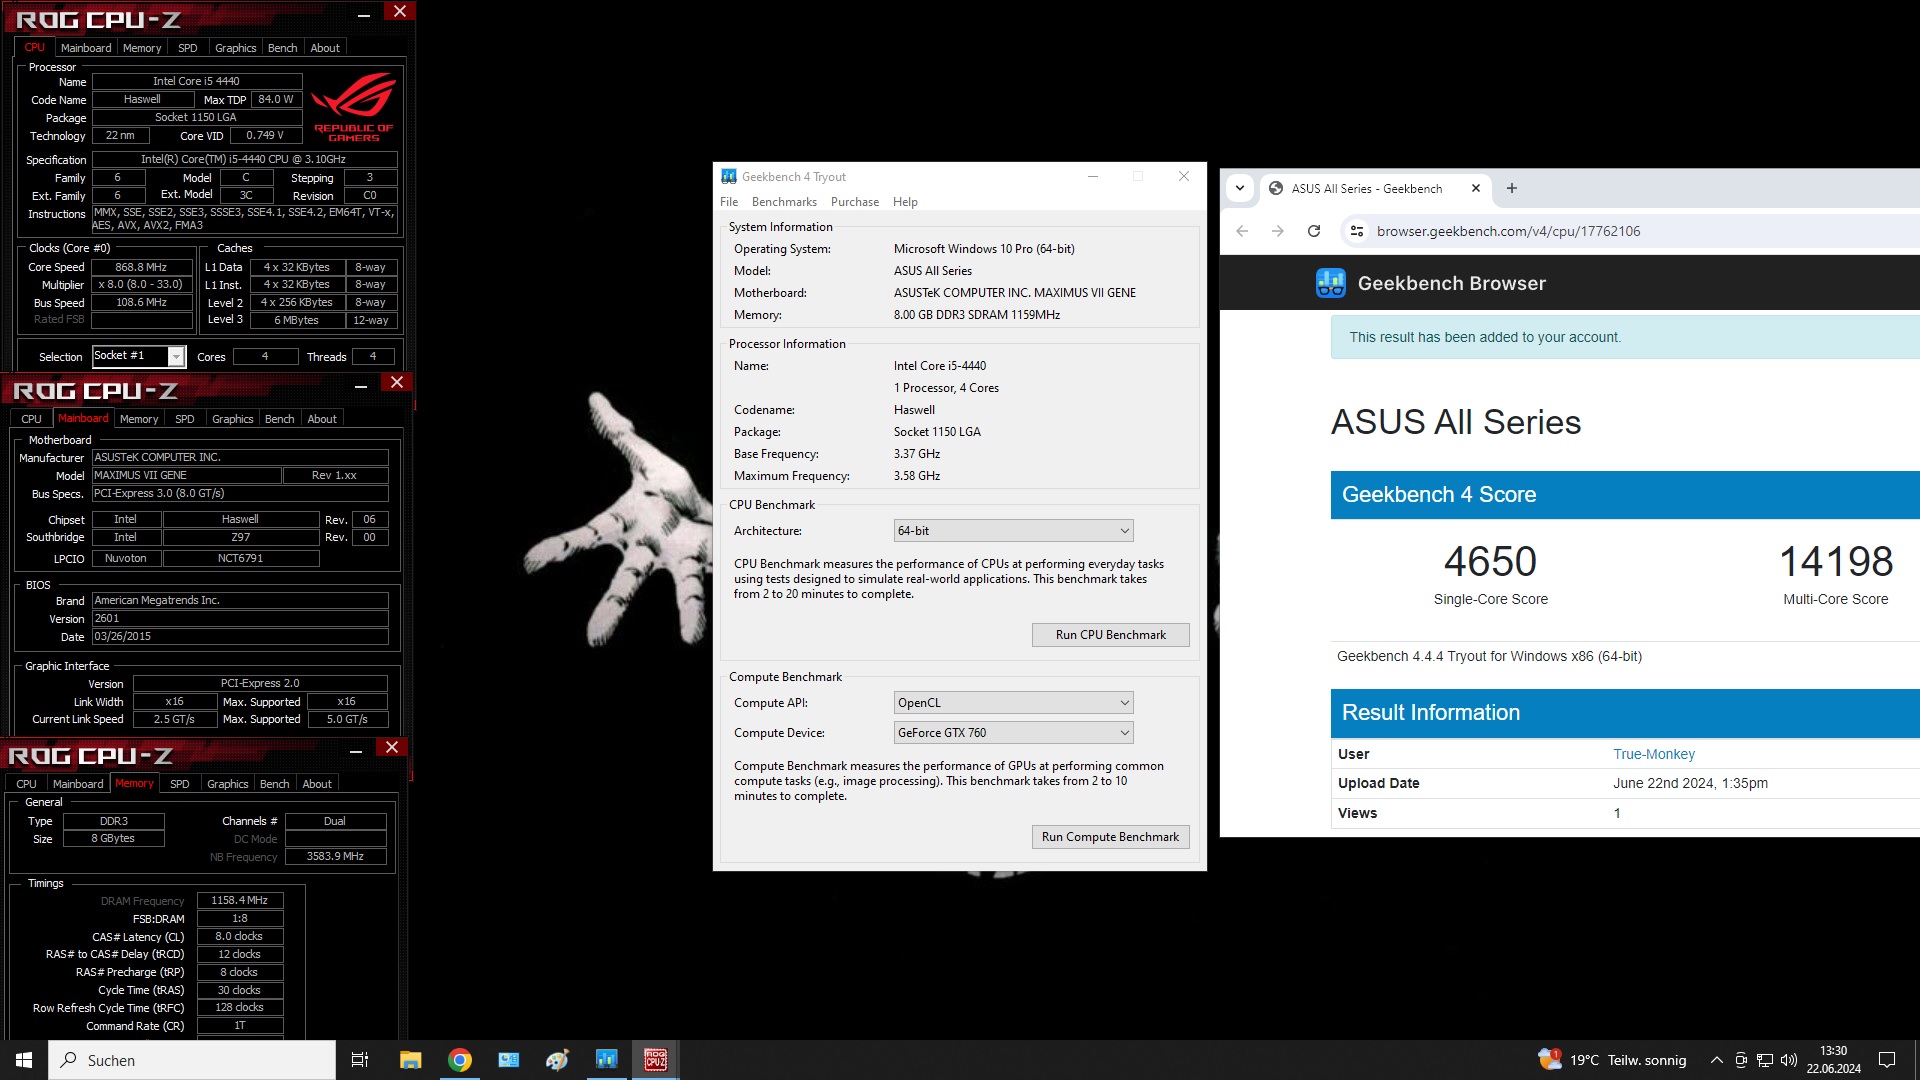Show hidden system tray icons

pos(1717,1060)
